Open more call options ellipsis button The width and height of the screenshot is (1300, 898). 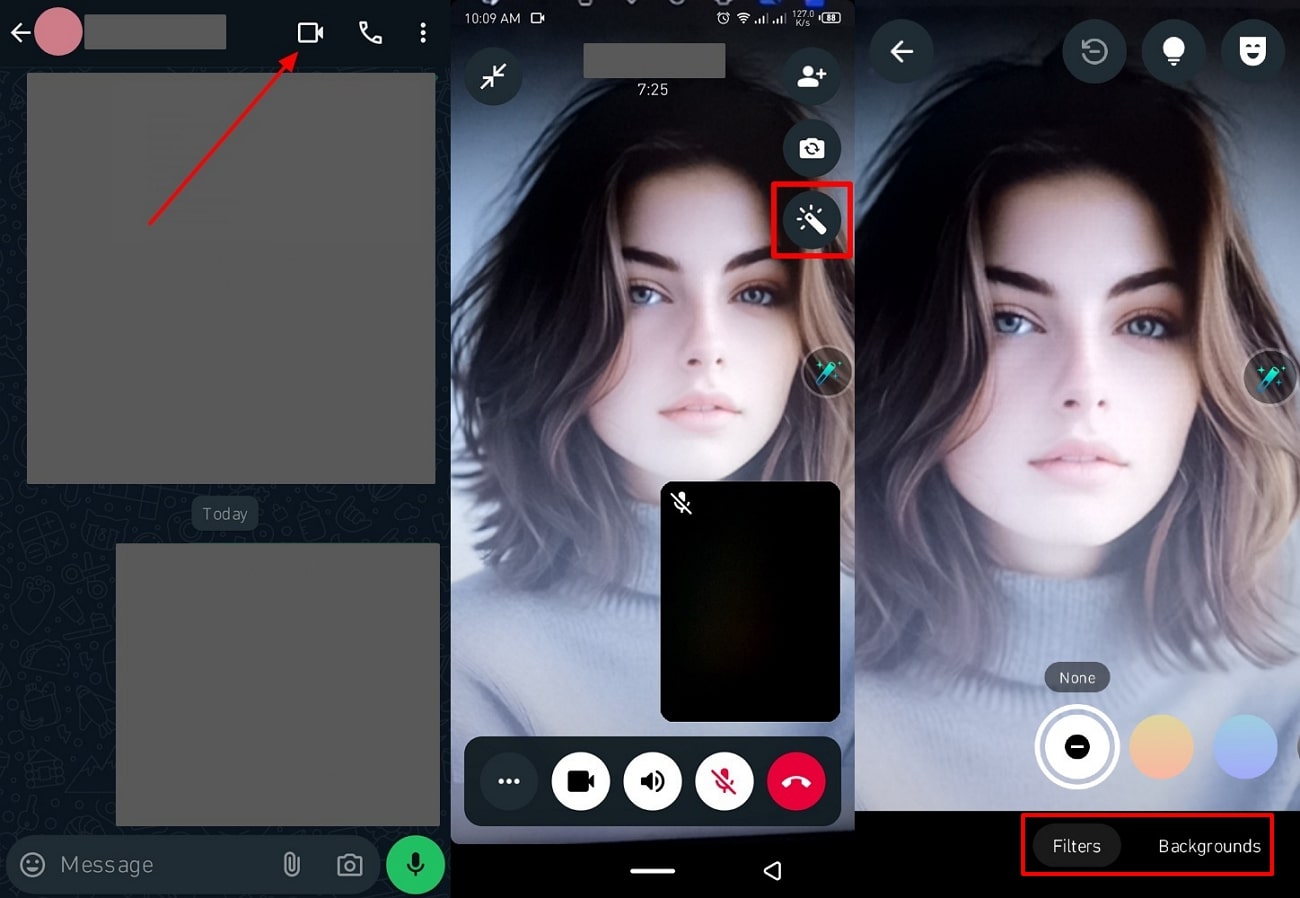click(x=509, y=781)
